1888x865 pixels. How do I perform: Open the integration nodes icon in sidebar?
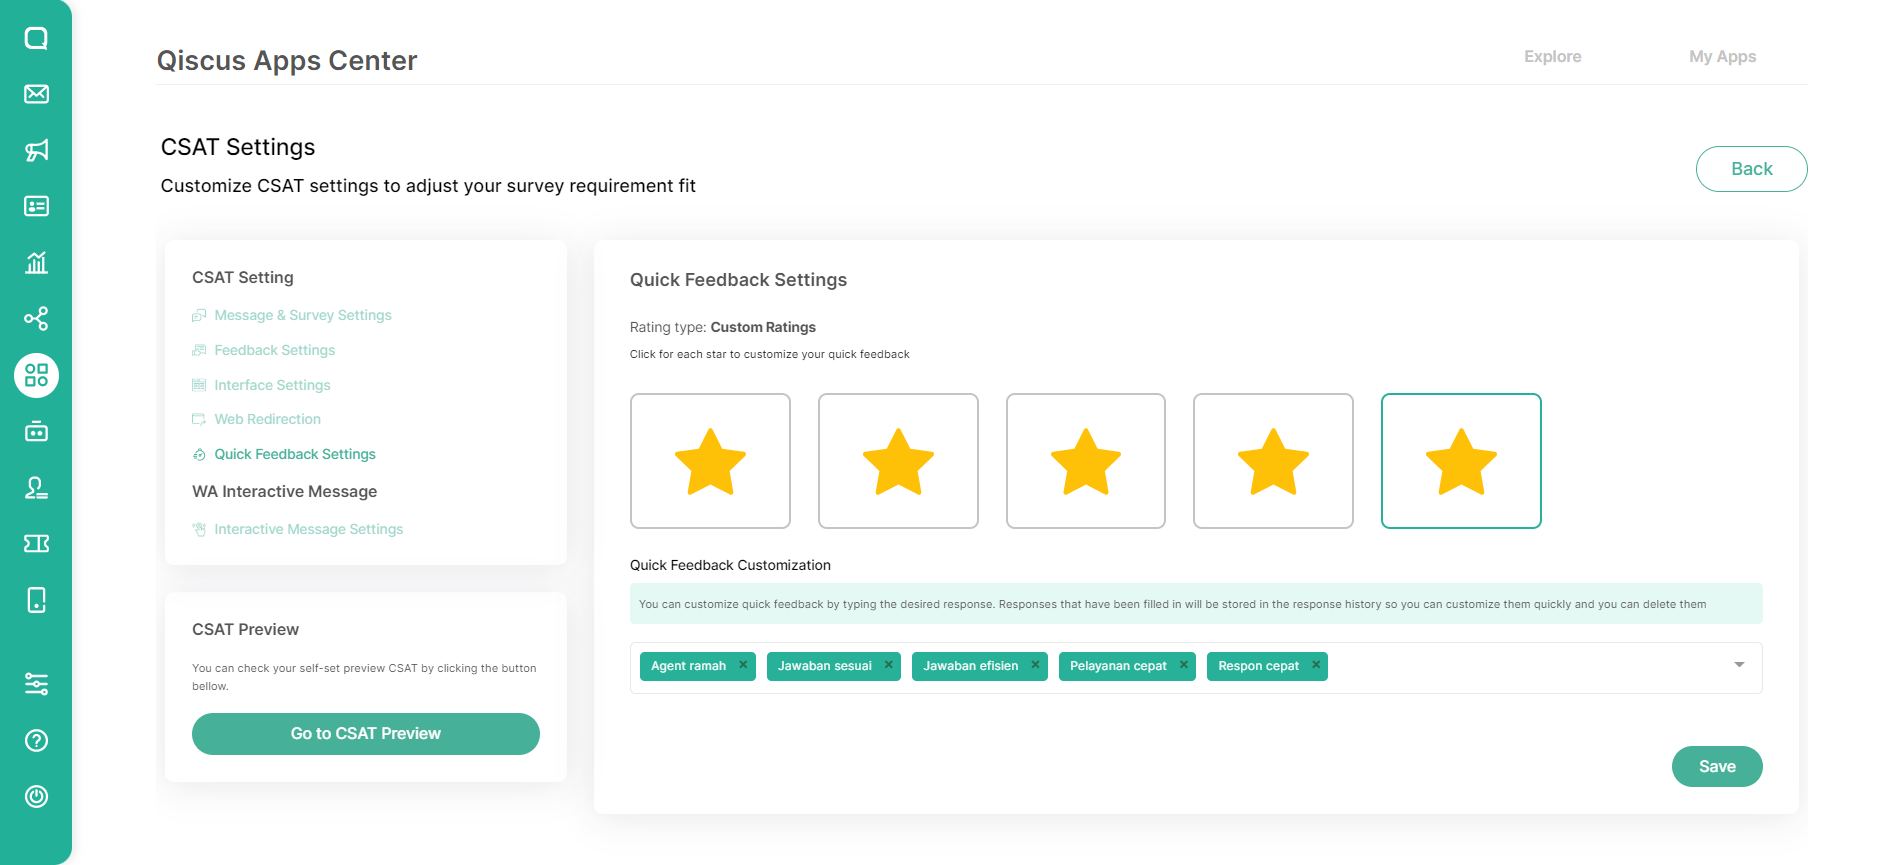36,319
